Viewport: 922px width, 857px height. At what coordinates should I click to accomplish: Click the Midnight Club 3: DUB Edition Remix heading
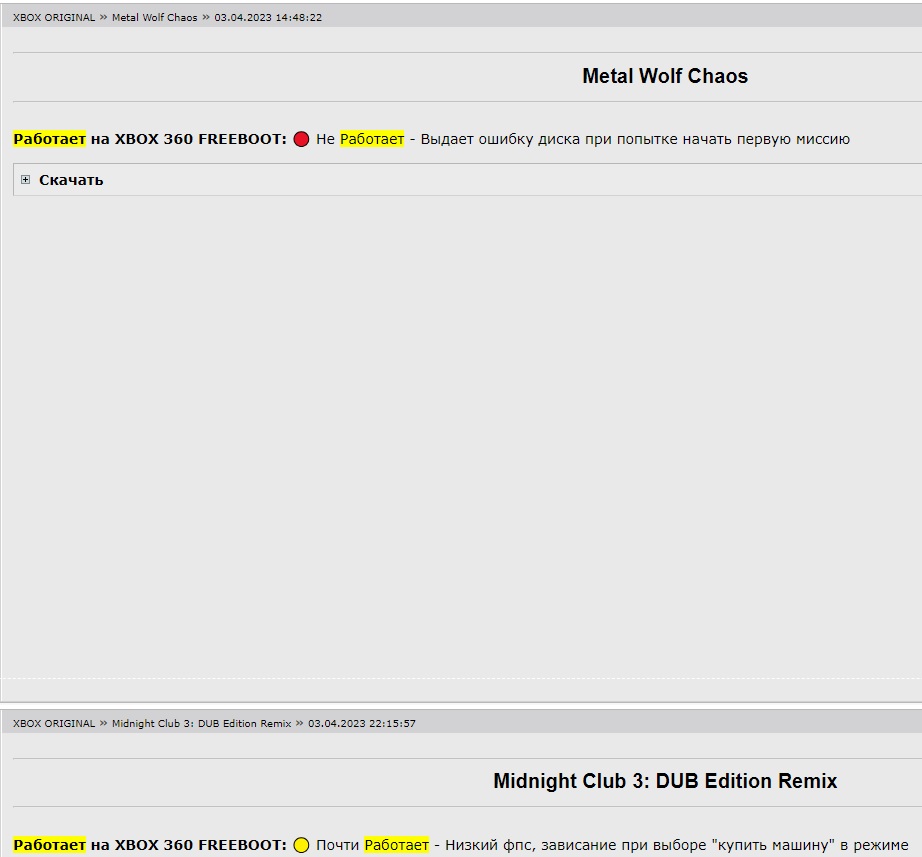click(x=665, y=781)
